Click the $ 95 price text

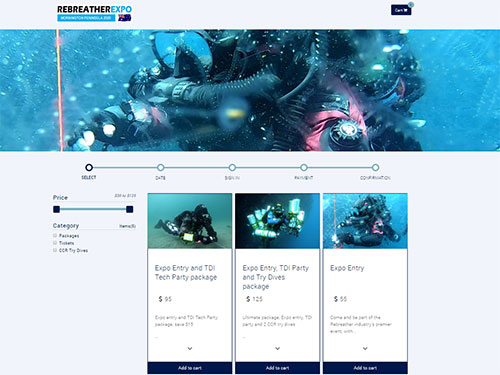point(165,299)
